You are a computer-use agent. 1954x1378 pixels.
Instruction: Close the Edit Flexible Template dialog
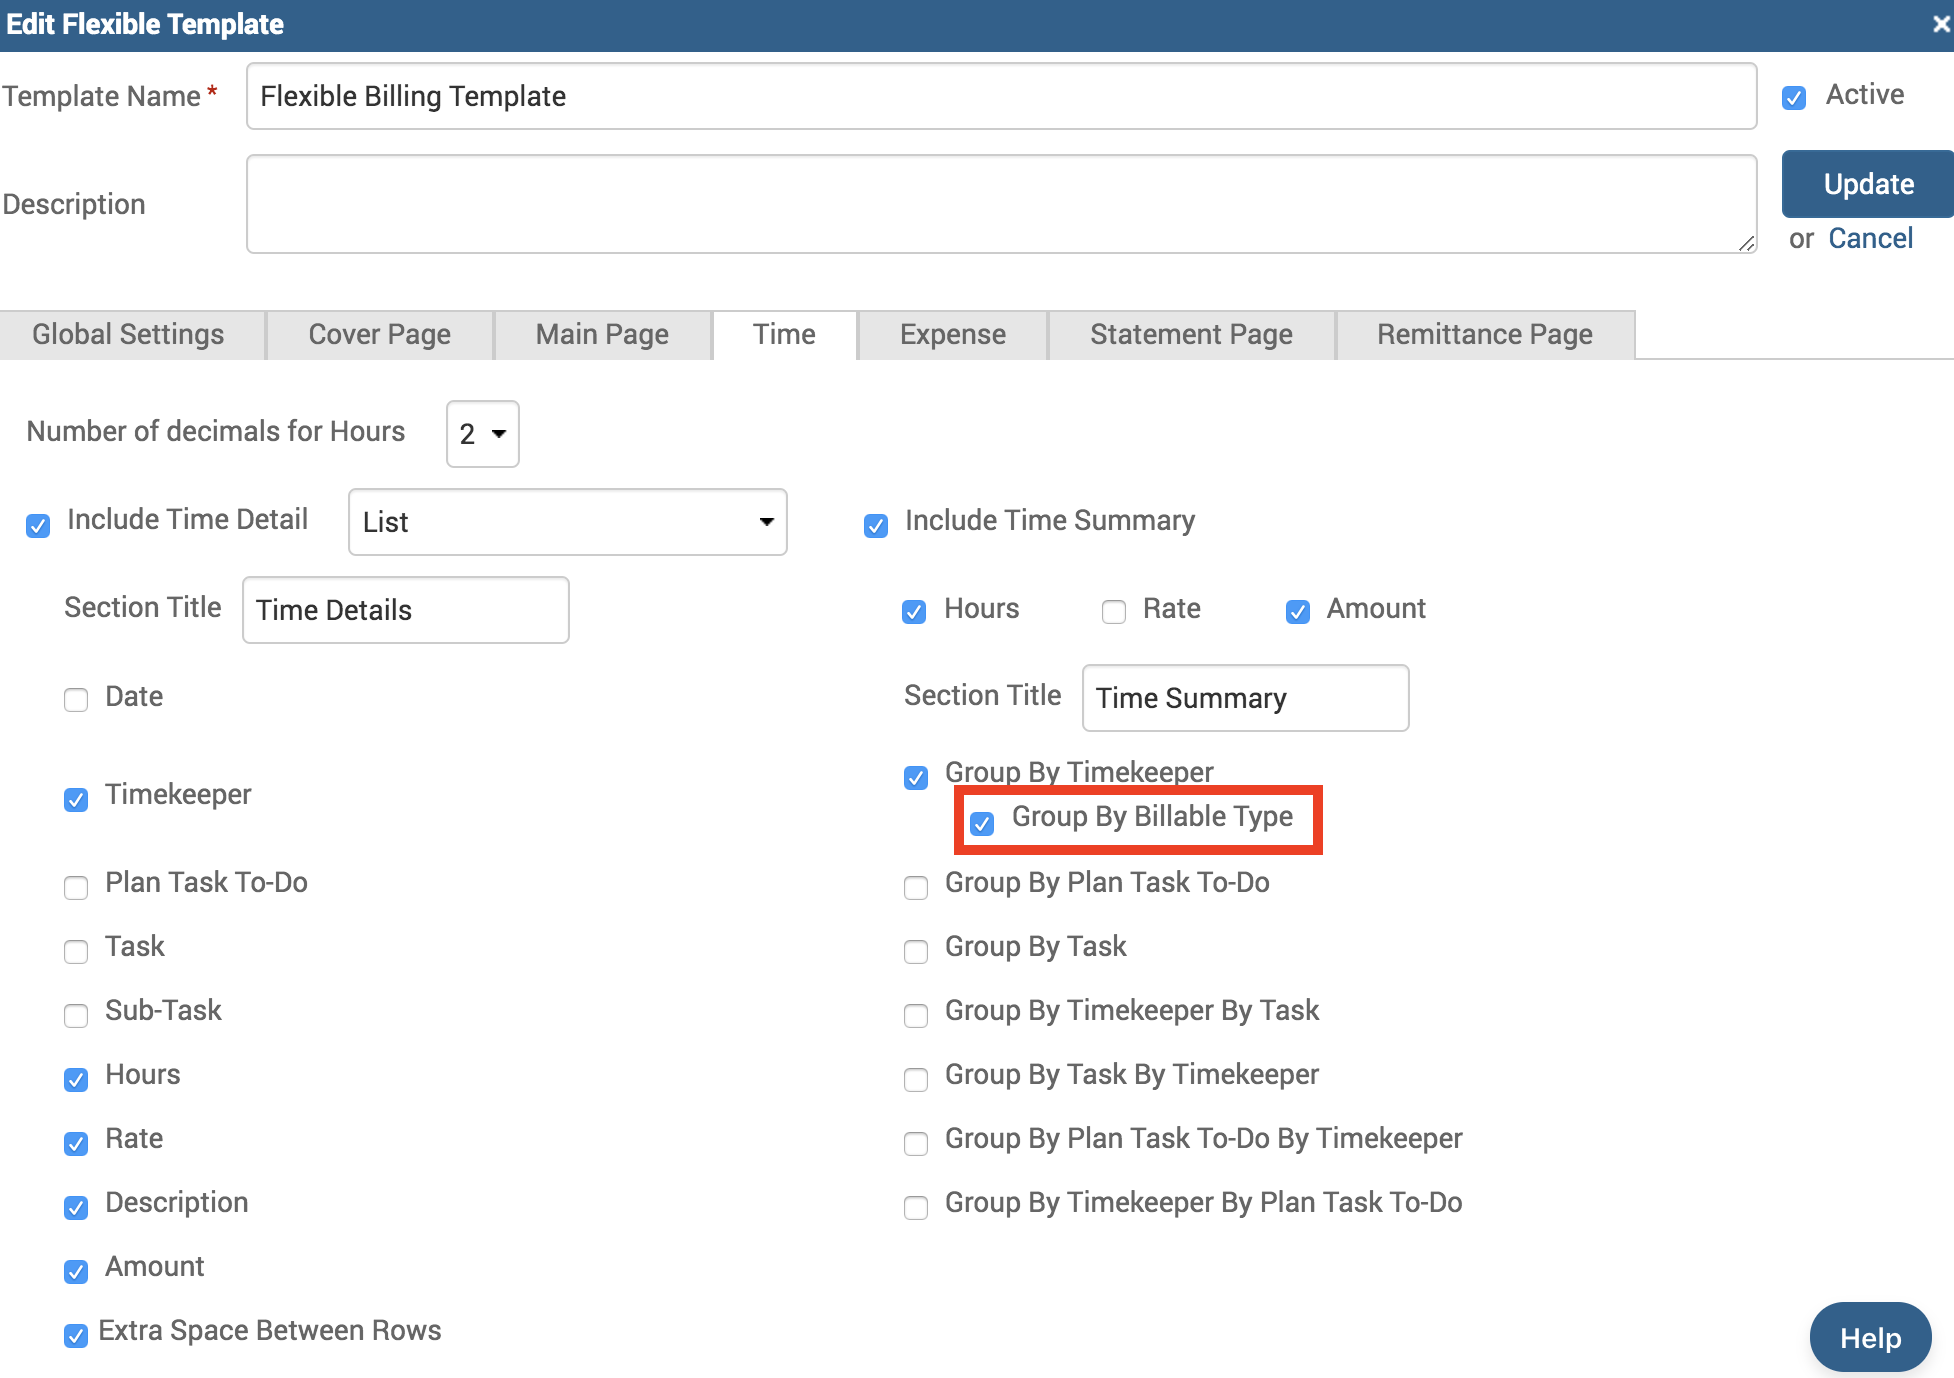click(x=1940, y=24)
